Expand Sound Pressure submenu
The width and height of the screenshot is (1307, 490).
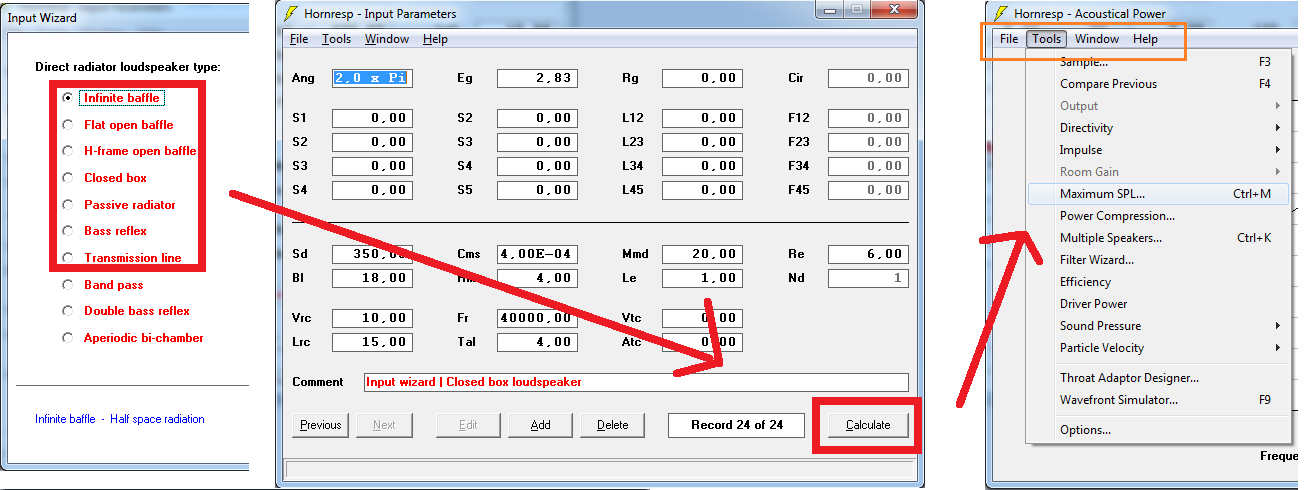(x=1157, y=326)
